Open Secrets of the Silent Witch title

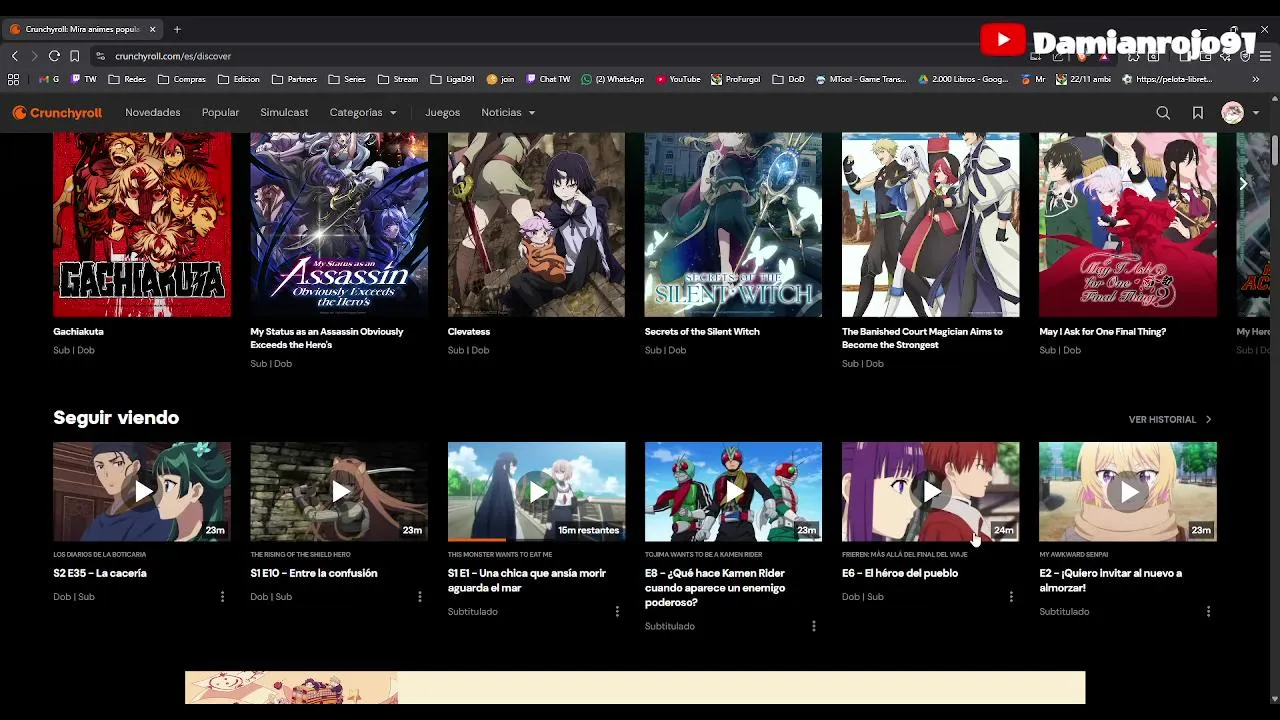click(x=702, y=332)
